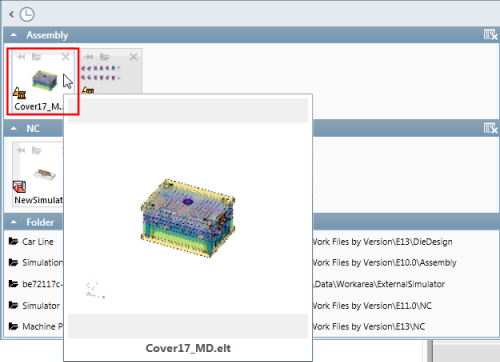The height and width of the screenshot is (362, 500).
Task: Pin the NewSimulator NC thumbnail
Action: tap(21, 150)
